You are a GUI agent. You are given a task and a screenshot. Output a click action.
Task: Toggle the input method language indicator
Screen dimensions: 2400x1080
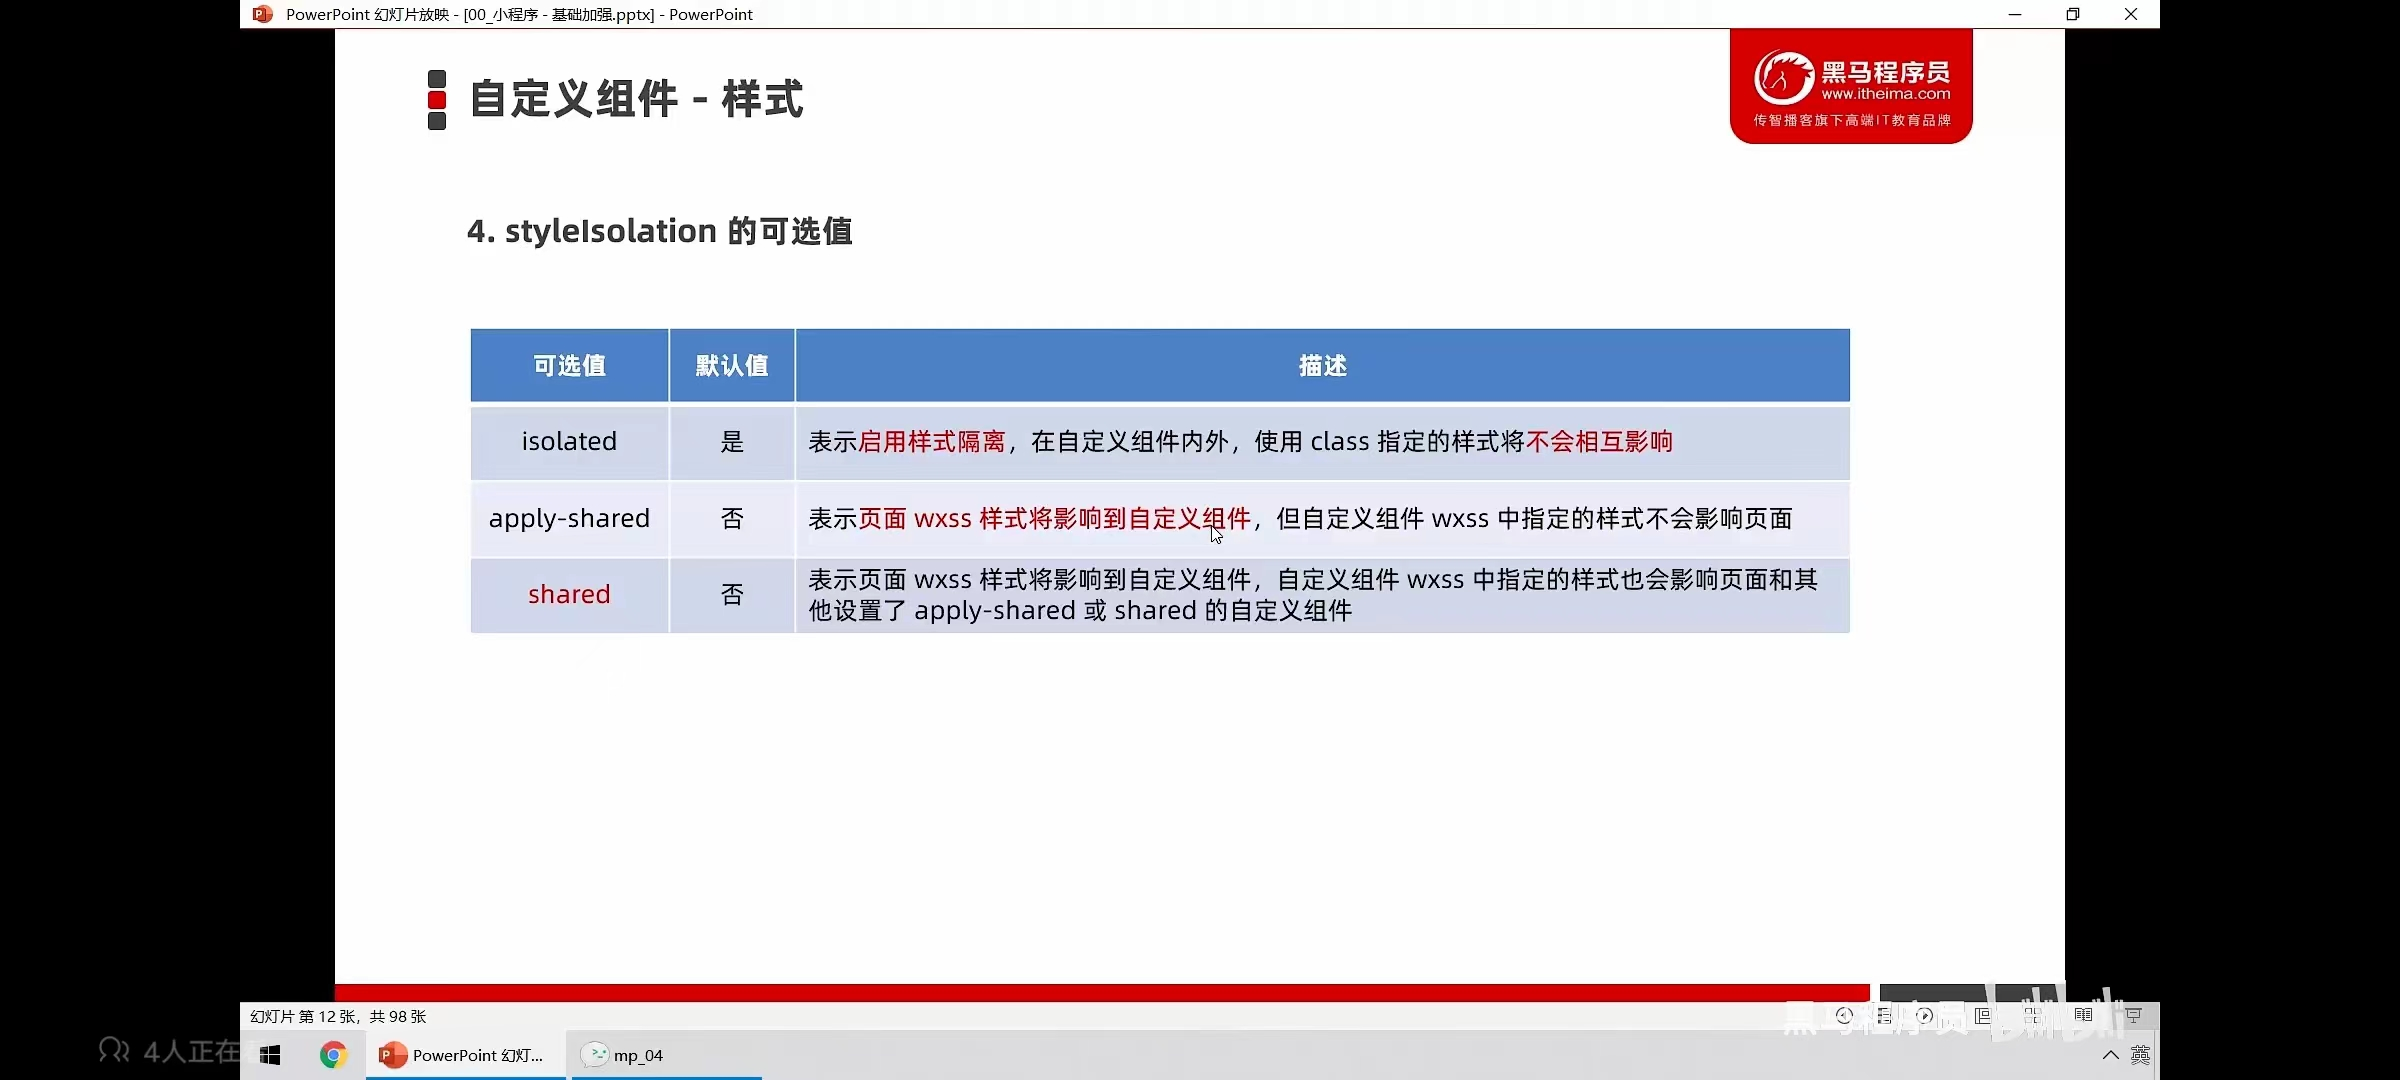pyautogui.click(x=2140, y=1055)
